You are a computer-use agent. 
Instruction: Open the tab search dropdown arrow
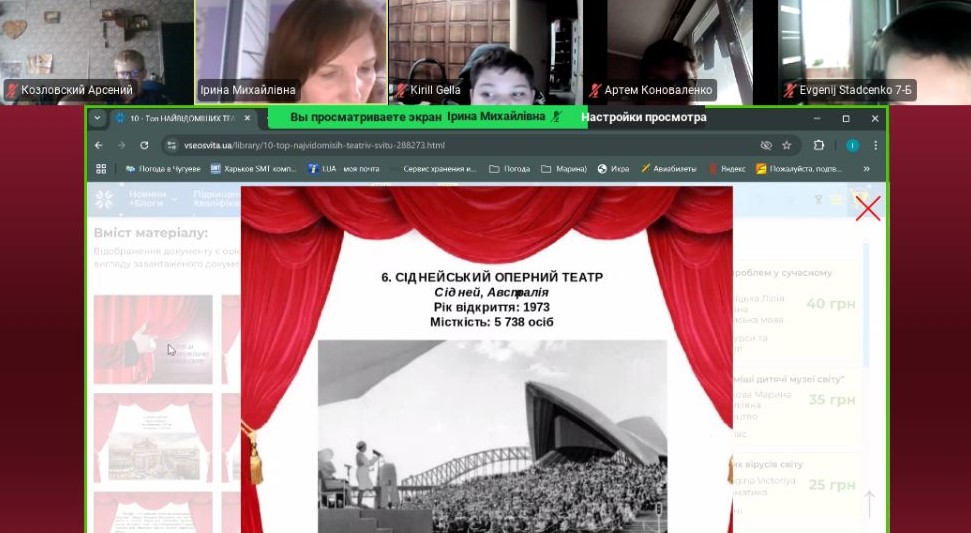tap(97, 118)
